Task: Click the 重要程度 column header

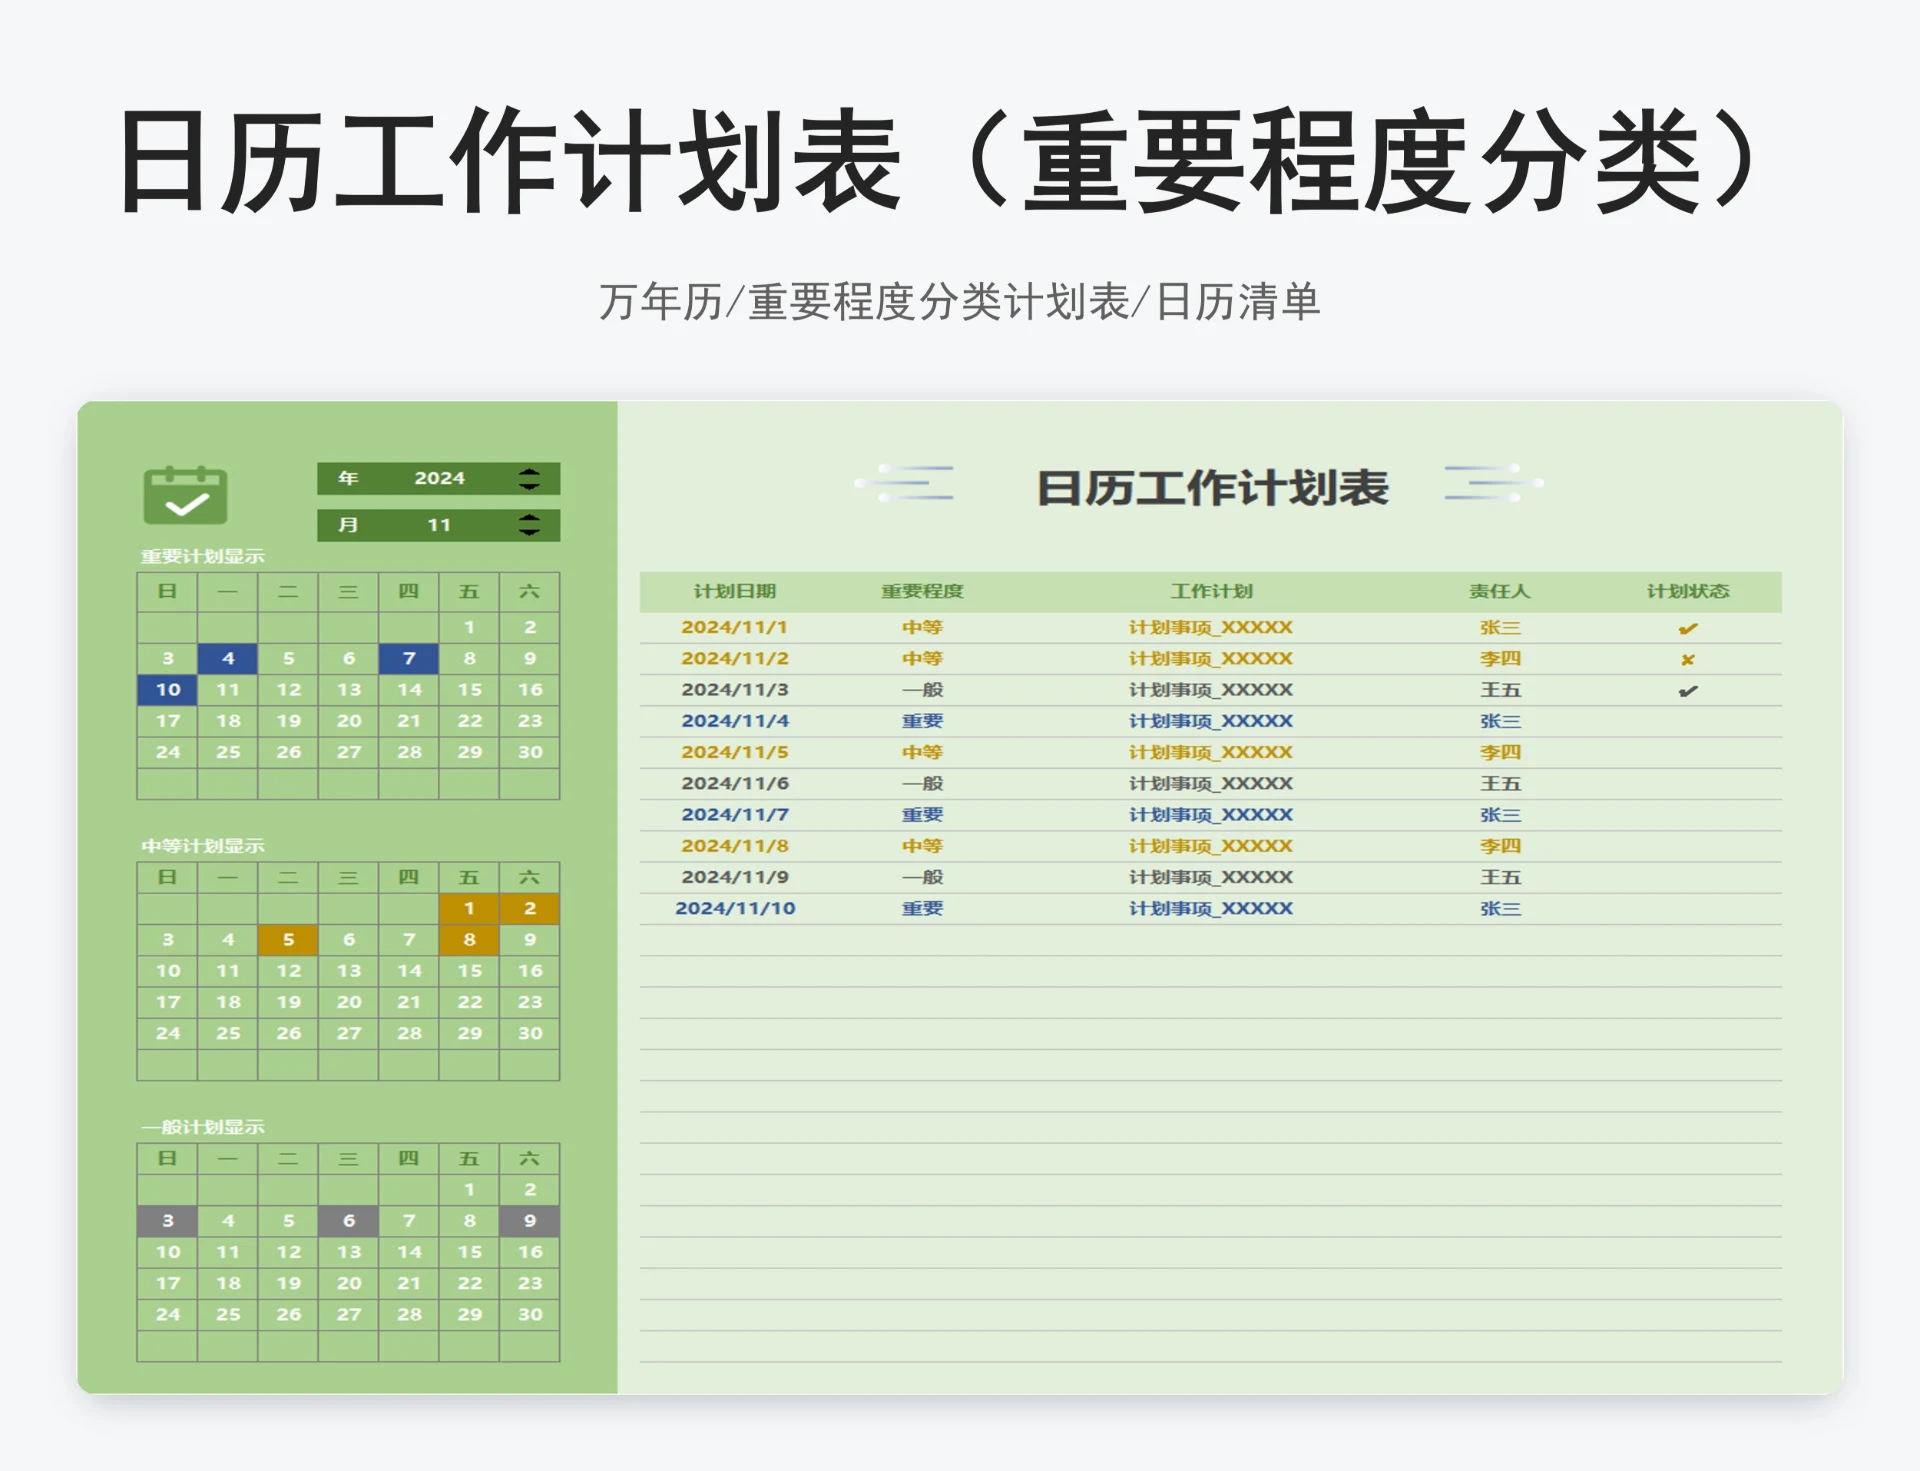Action: 923,591
